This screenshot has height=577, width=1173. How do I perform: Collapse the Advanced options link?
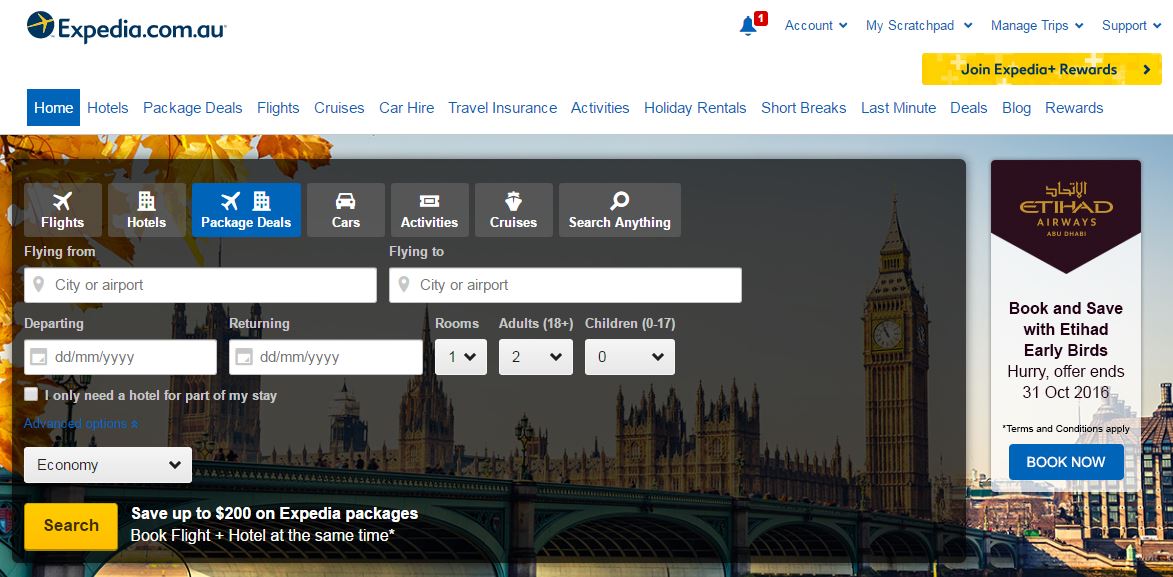tap(81, 424)
